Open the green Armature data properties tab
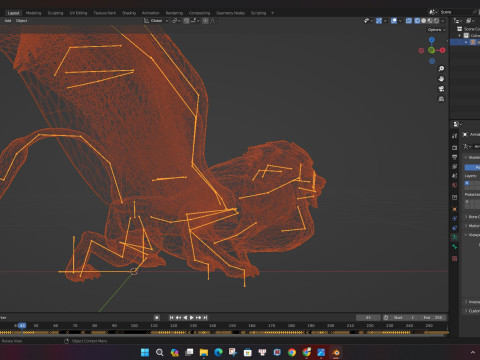The width and height of the screenshot is (480, 360). coord(454,237)
